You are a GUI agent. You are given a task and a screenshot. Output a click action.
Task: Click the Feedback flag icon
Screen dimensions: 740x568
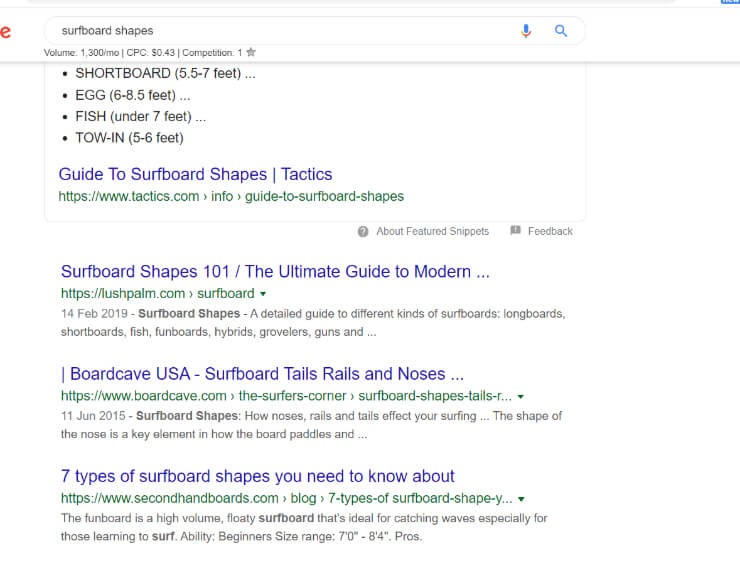click(x=515, y=231)
